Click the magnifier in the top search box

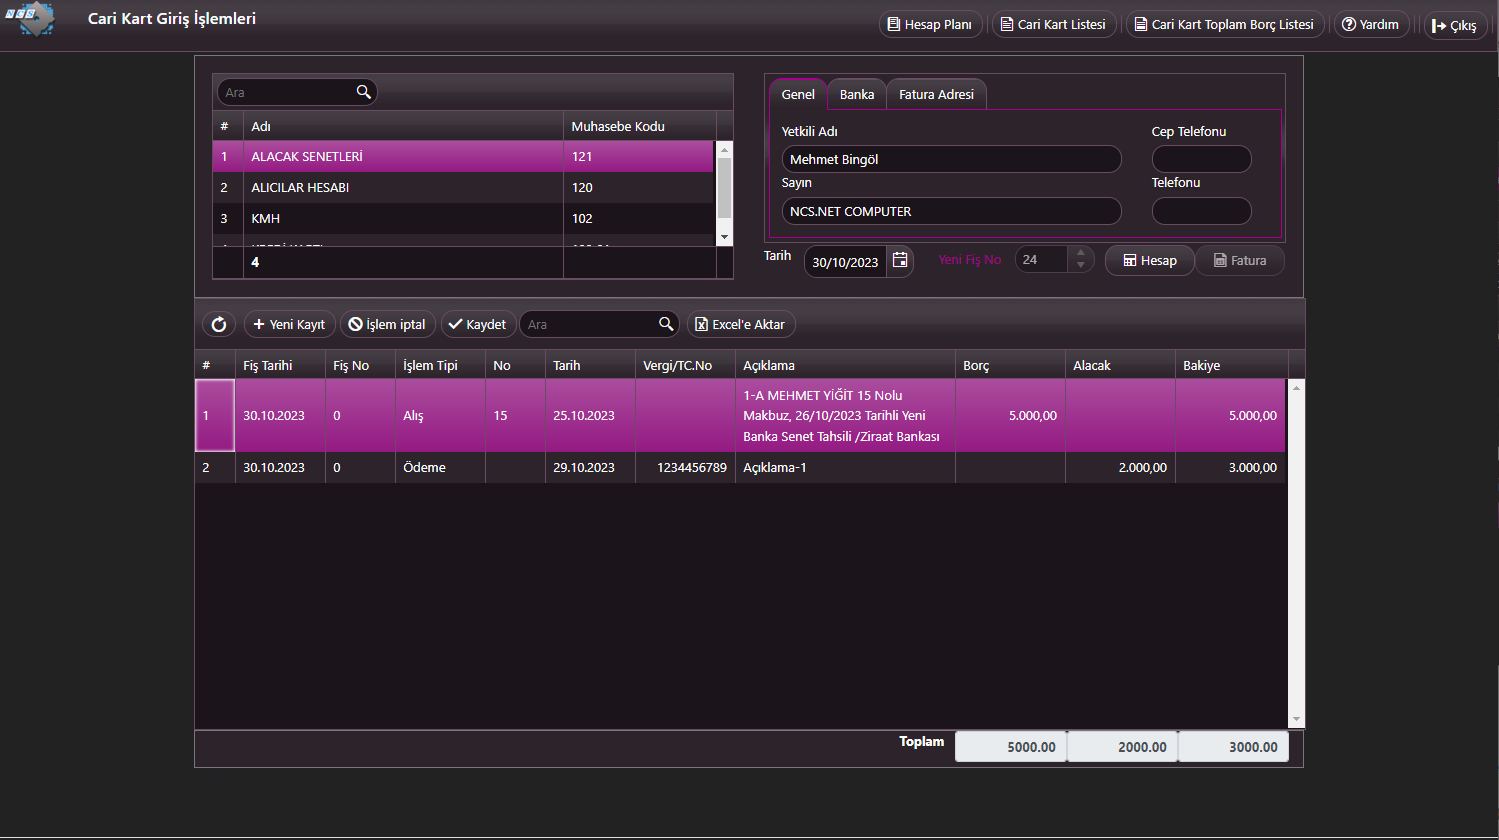pyautogui.click(x=364, y=92)
